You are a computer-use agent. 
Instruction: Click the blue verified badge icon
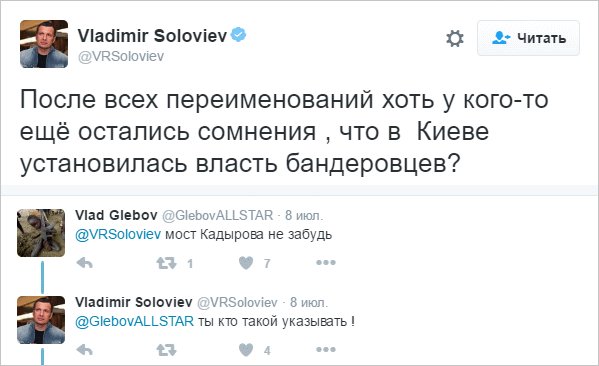tap(238, 35)
